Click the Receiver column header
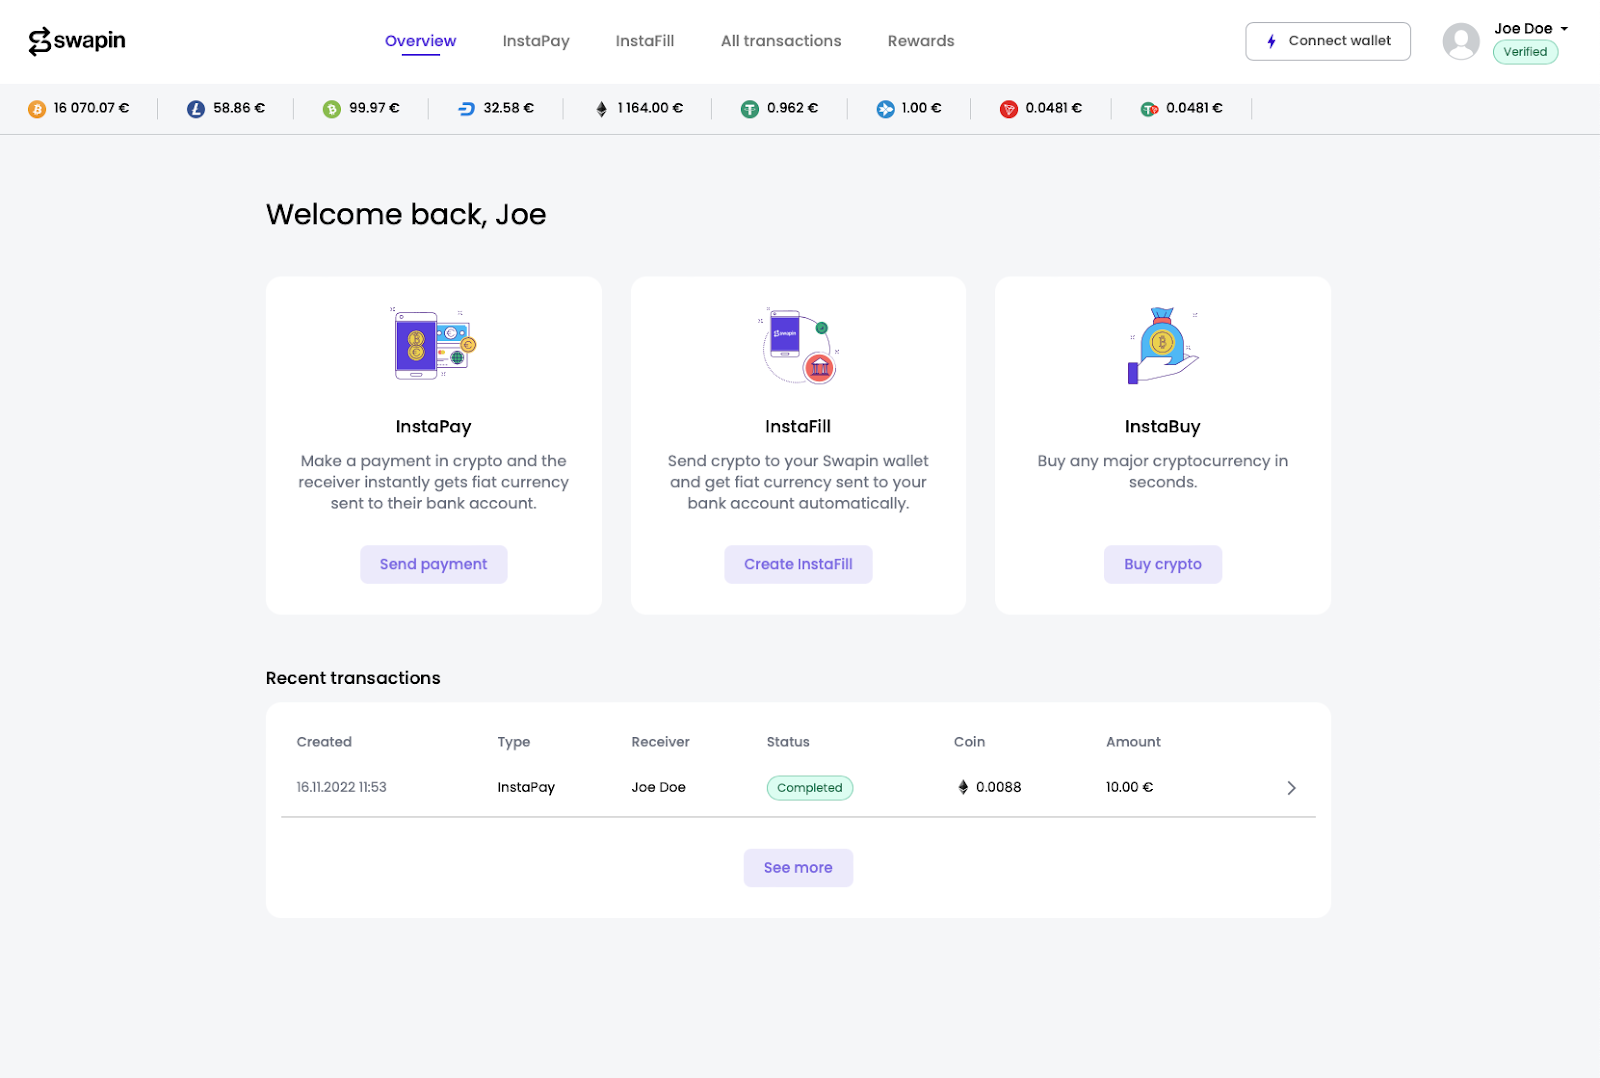The image size is (1600, 1078). click(660, 742)
